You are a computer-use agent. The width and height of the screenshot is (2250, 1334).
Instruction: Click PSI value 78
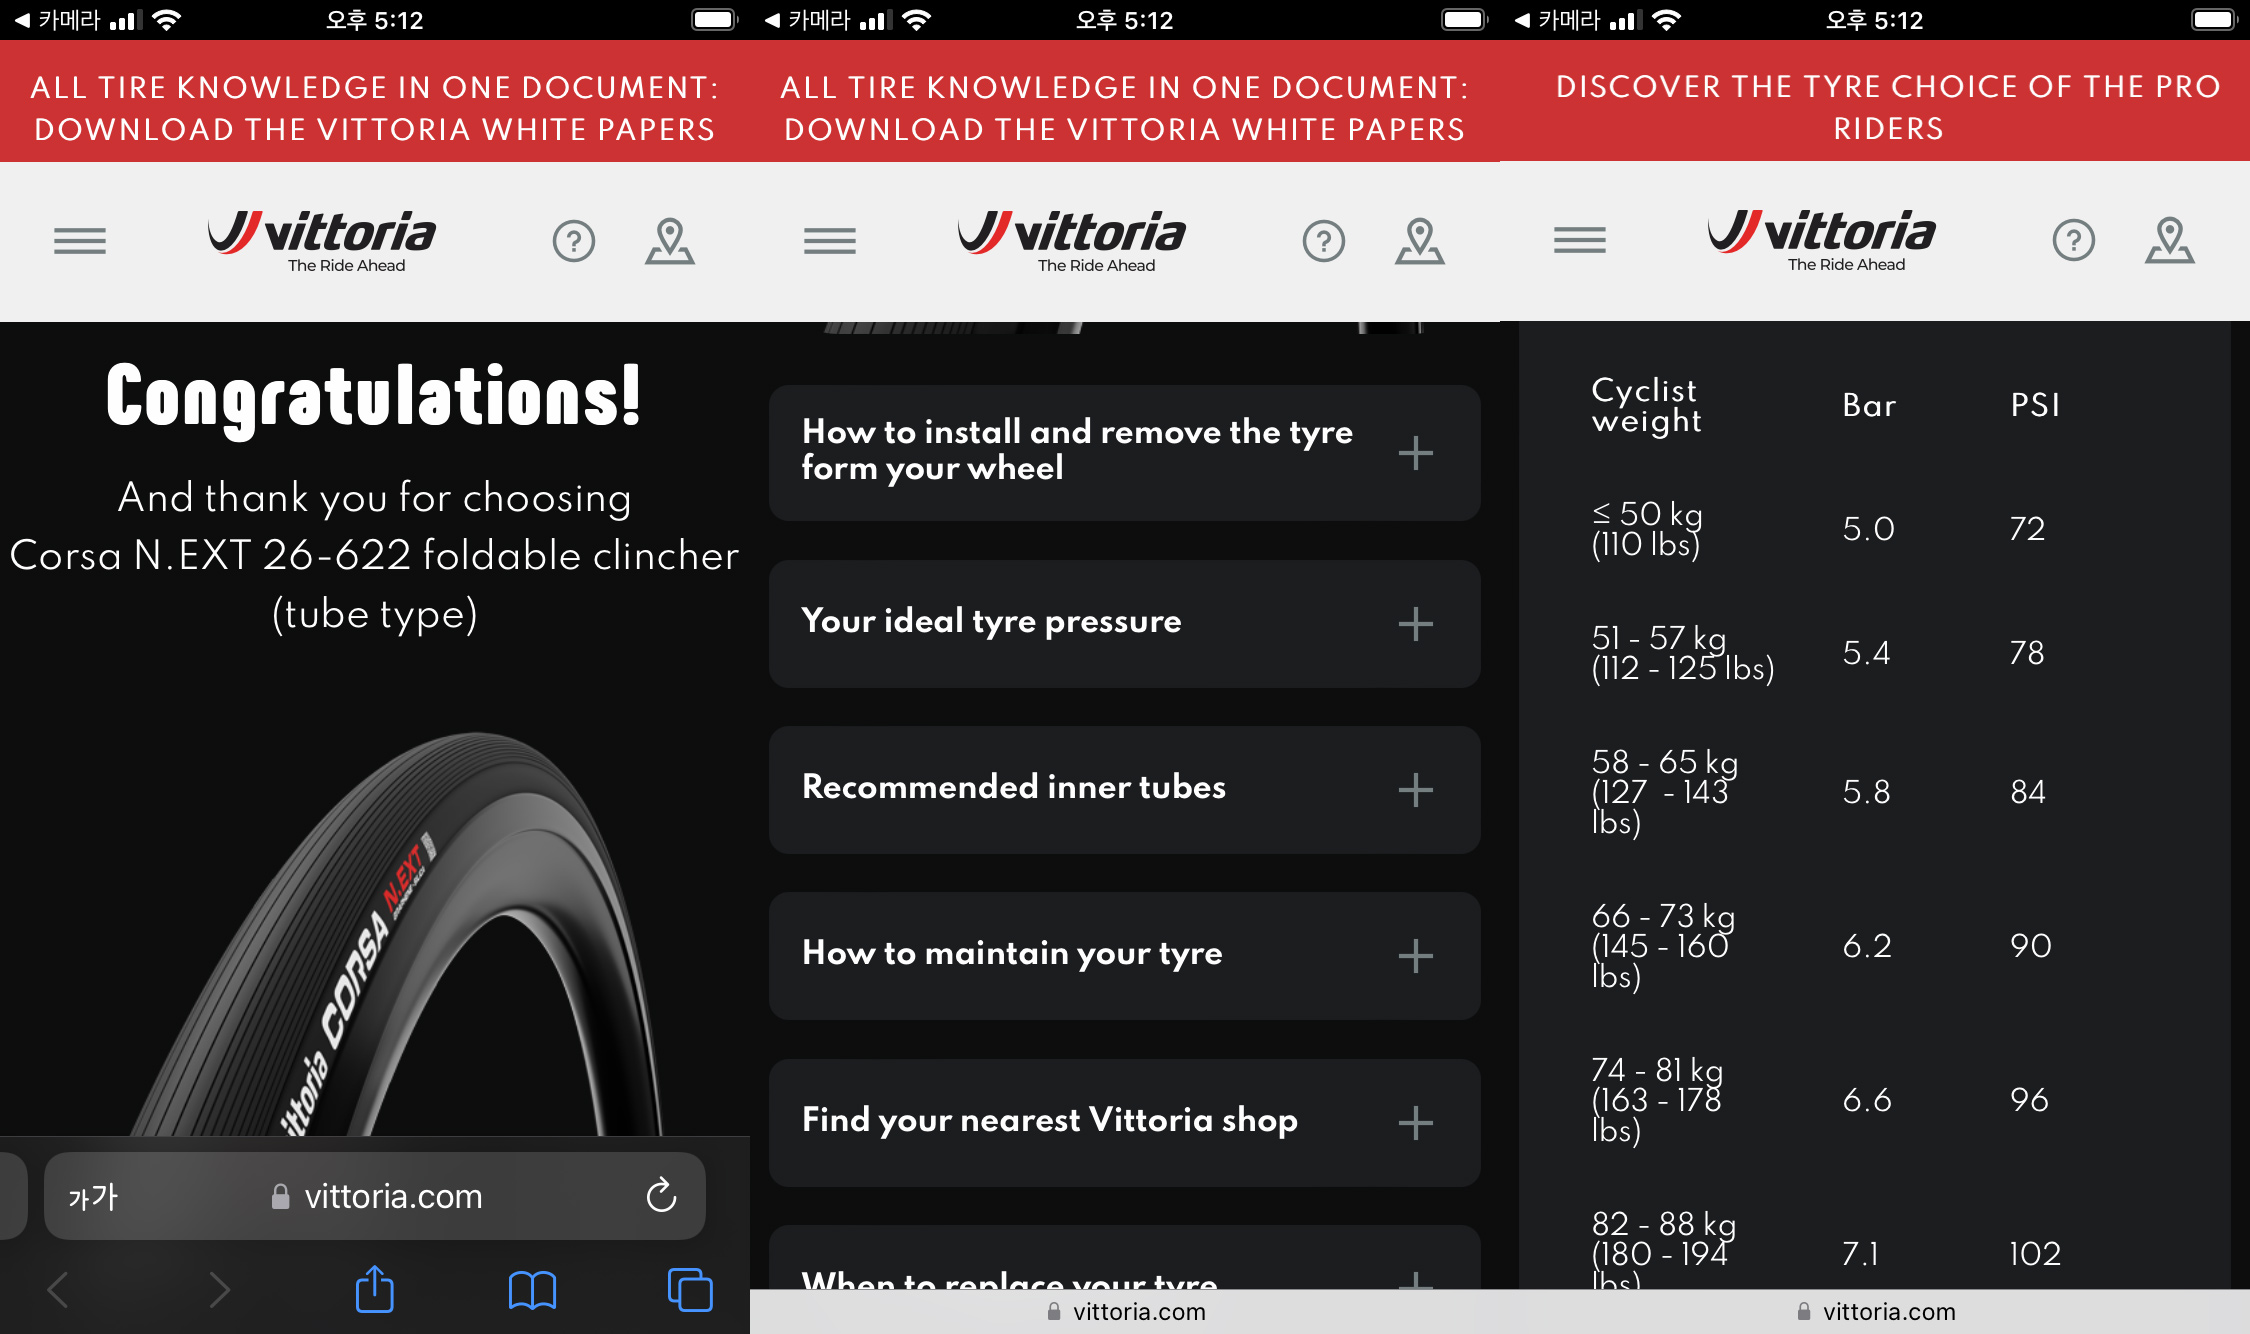[x=2027, y=653]
